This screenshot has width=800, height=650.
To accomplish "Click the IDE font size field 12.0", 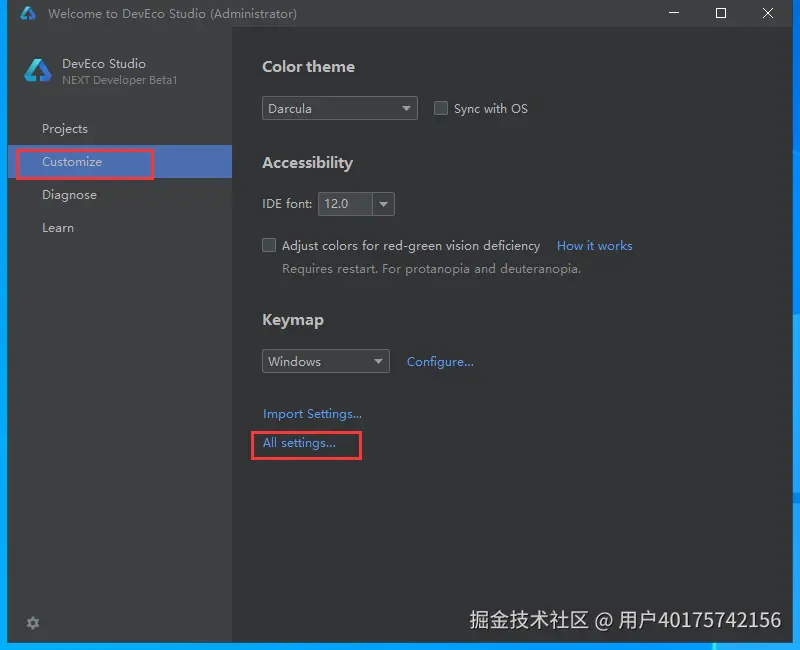I will point(345,204).
